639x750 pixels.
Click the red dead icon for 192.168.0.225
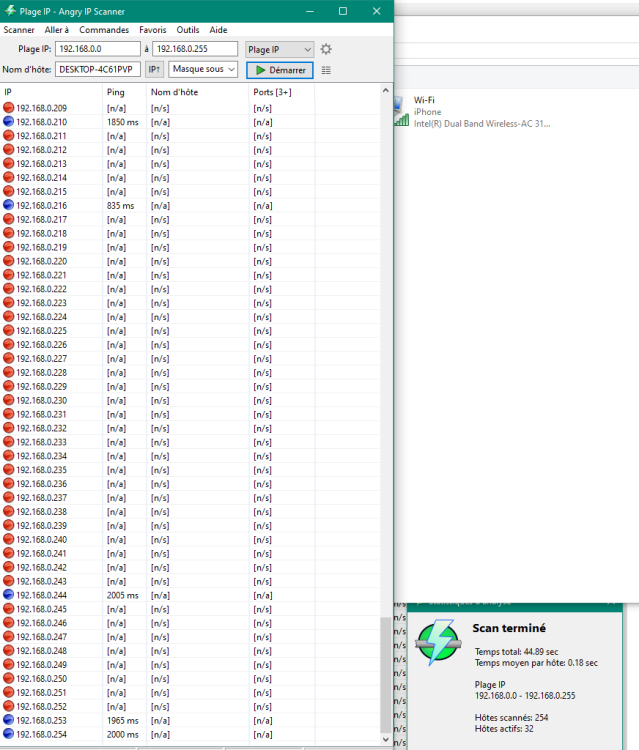coord(8,331)
